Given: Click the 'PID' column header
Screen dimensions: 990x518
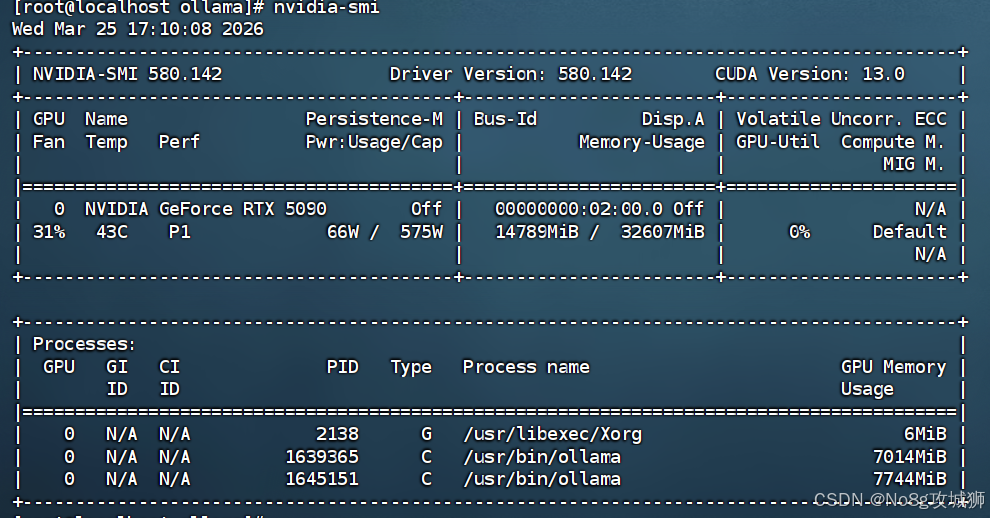Looking at the screenshot, I should tap(342, 366).
